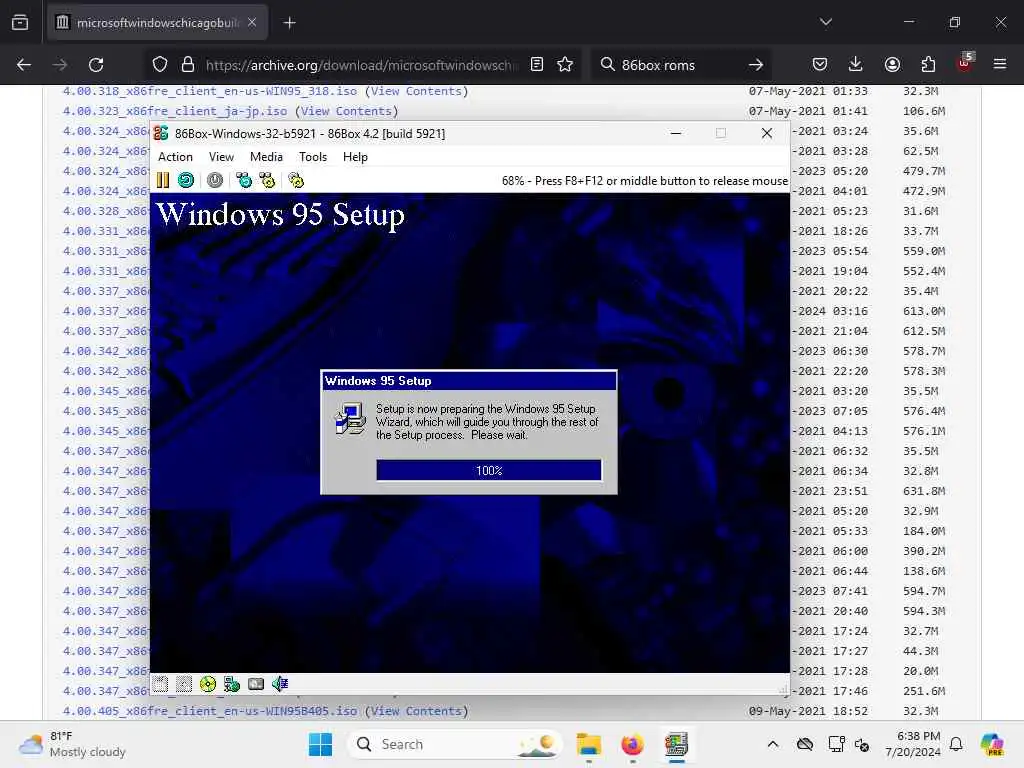This screenshot has height=768, width=1024.
Task: Click the 86Box title bar app icon
Action: point(161,133)
